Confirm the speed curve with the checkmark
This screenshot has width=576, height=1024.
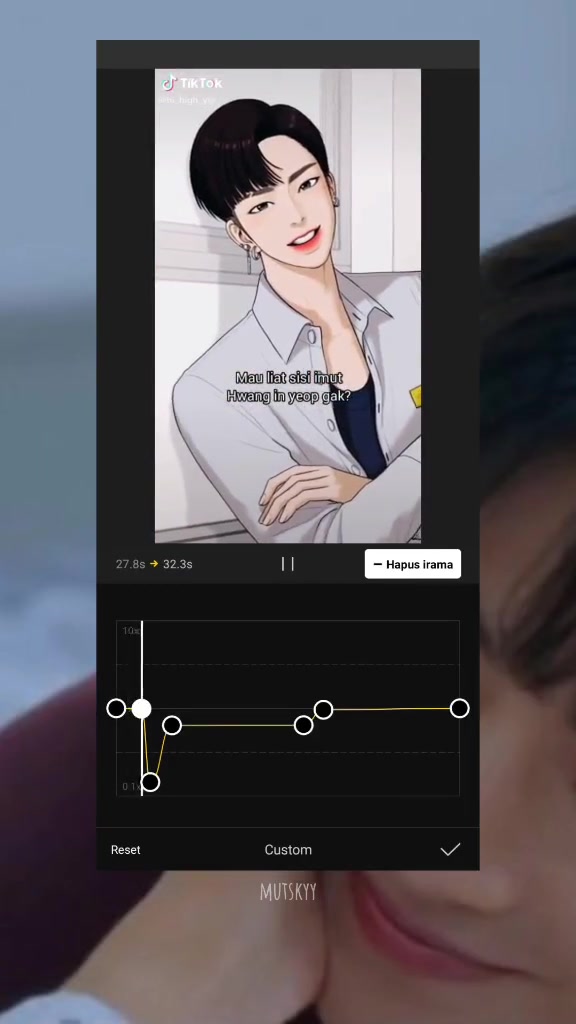(450, 849)
